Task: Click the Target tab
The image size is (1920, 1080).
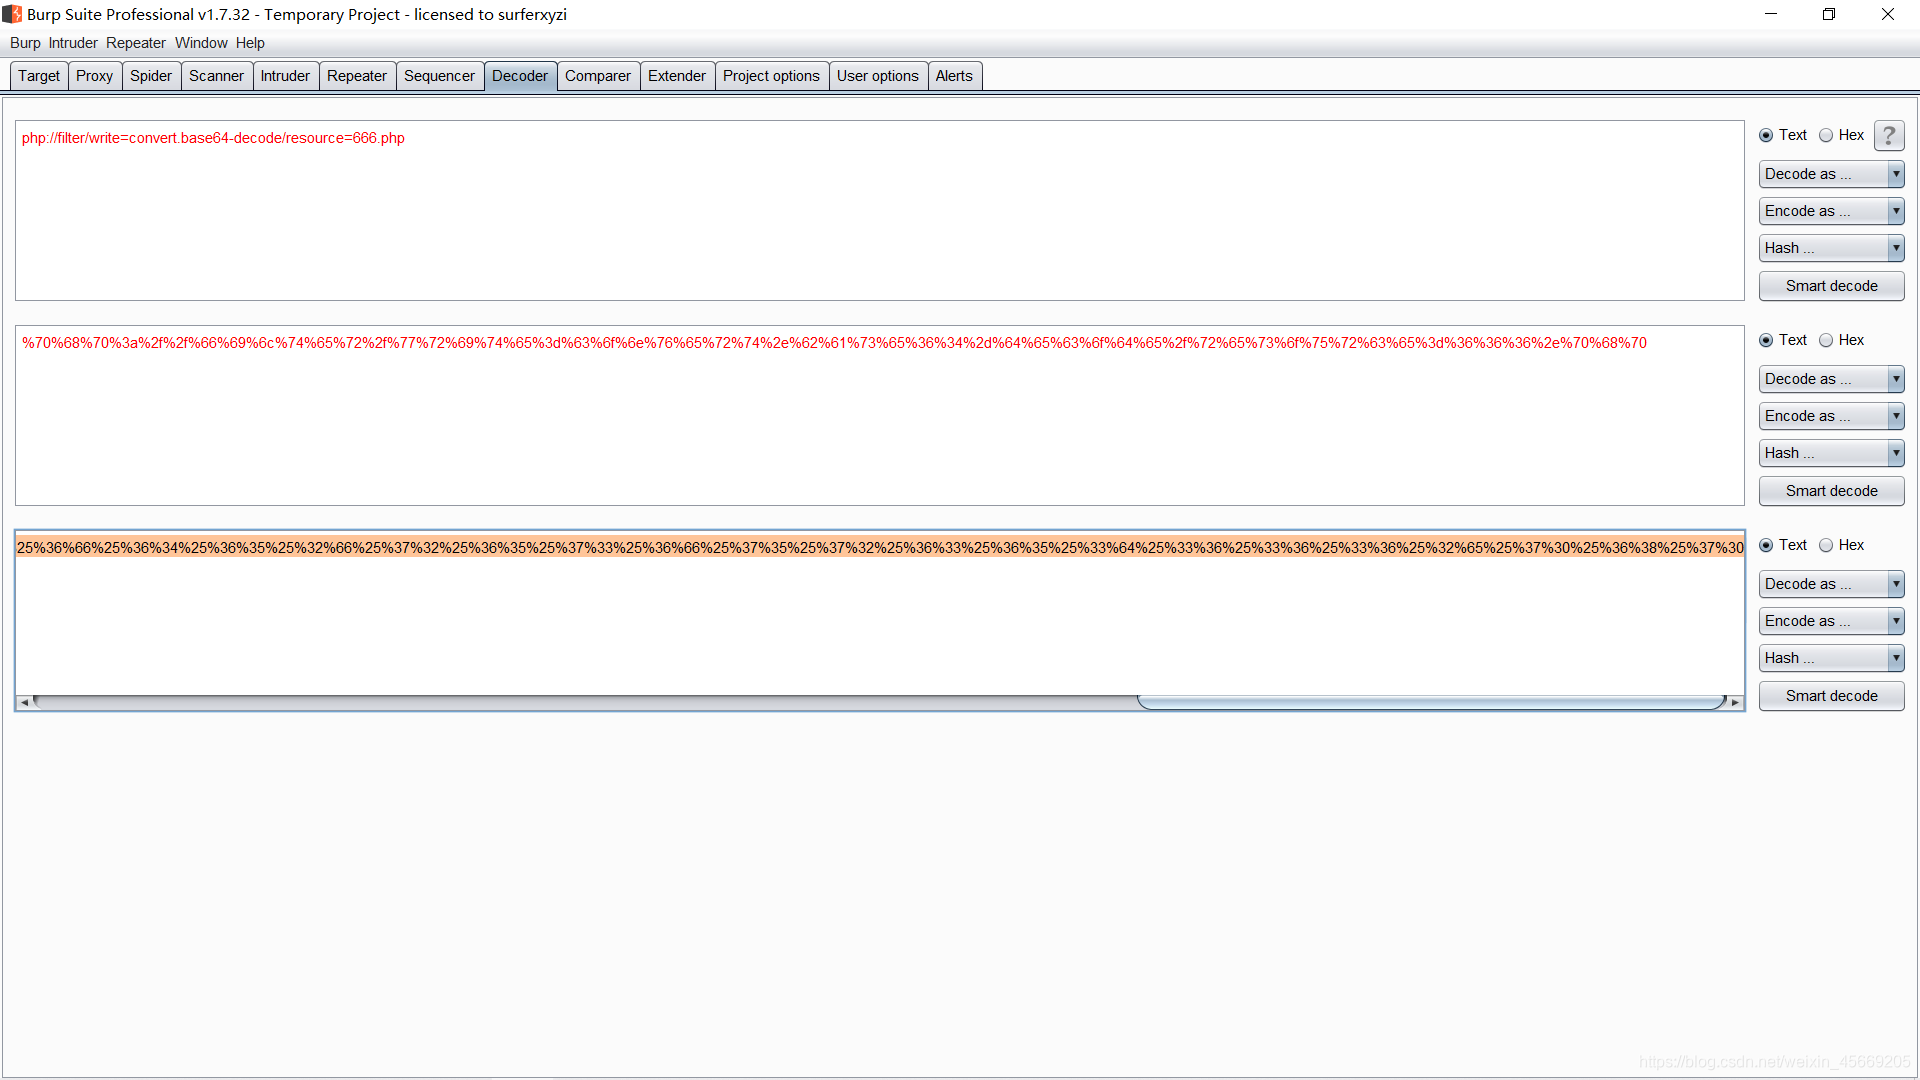Action: click(x=37, y=75)
